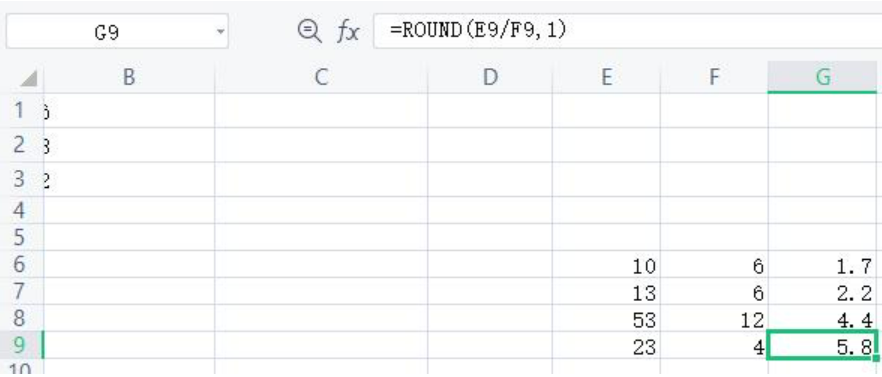Viewport: 882px width, 377px height.
Task: Open the fx insert function dialog
Action: 348,32
